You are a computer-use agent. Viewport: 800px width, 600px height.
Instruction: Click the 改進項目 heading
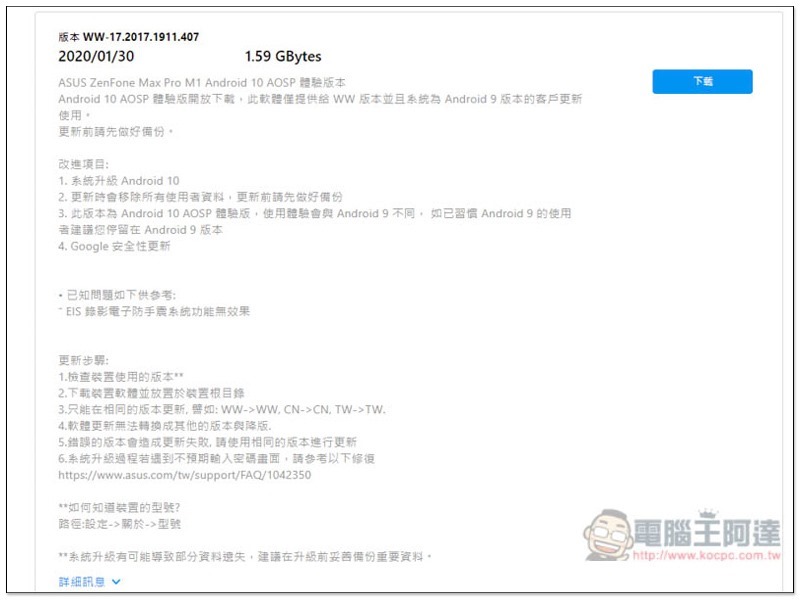click(84, 164)
